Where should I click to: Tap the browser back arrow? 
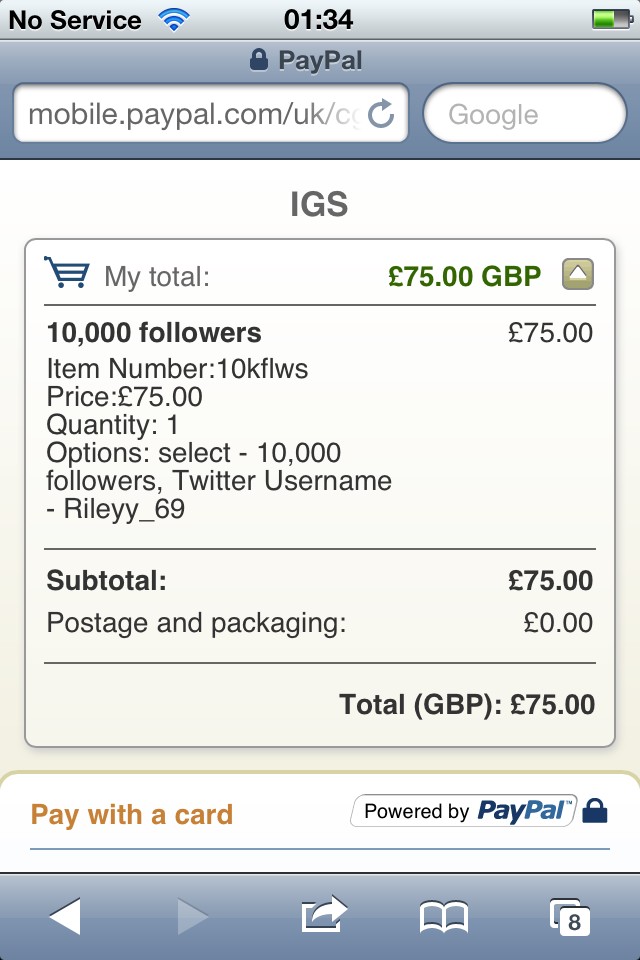(65, 916)
